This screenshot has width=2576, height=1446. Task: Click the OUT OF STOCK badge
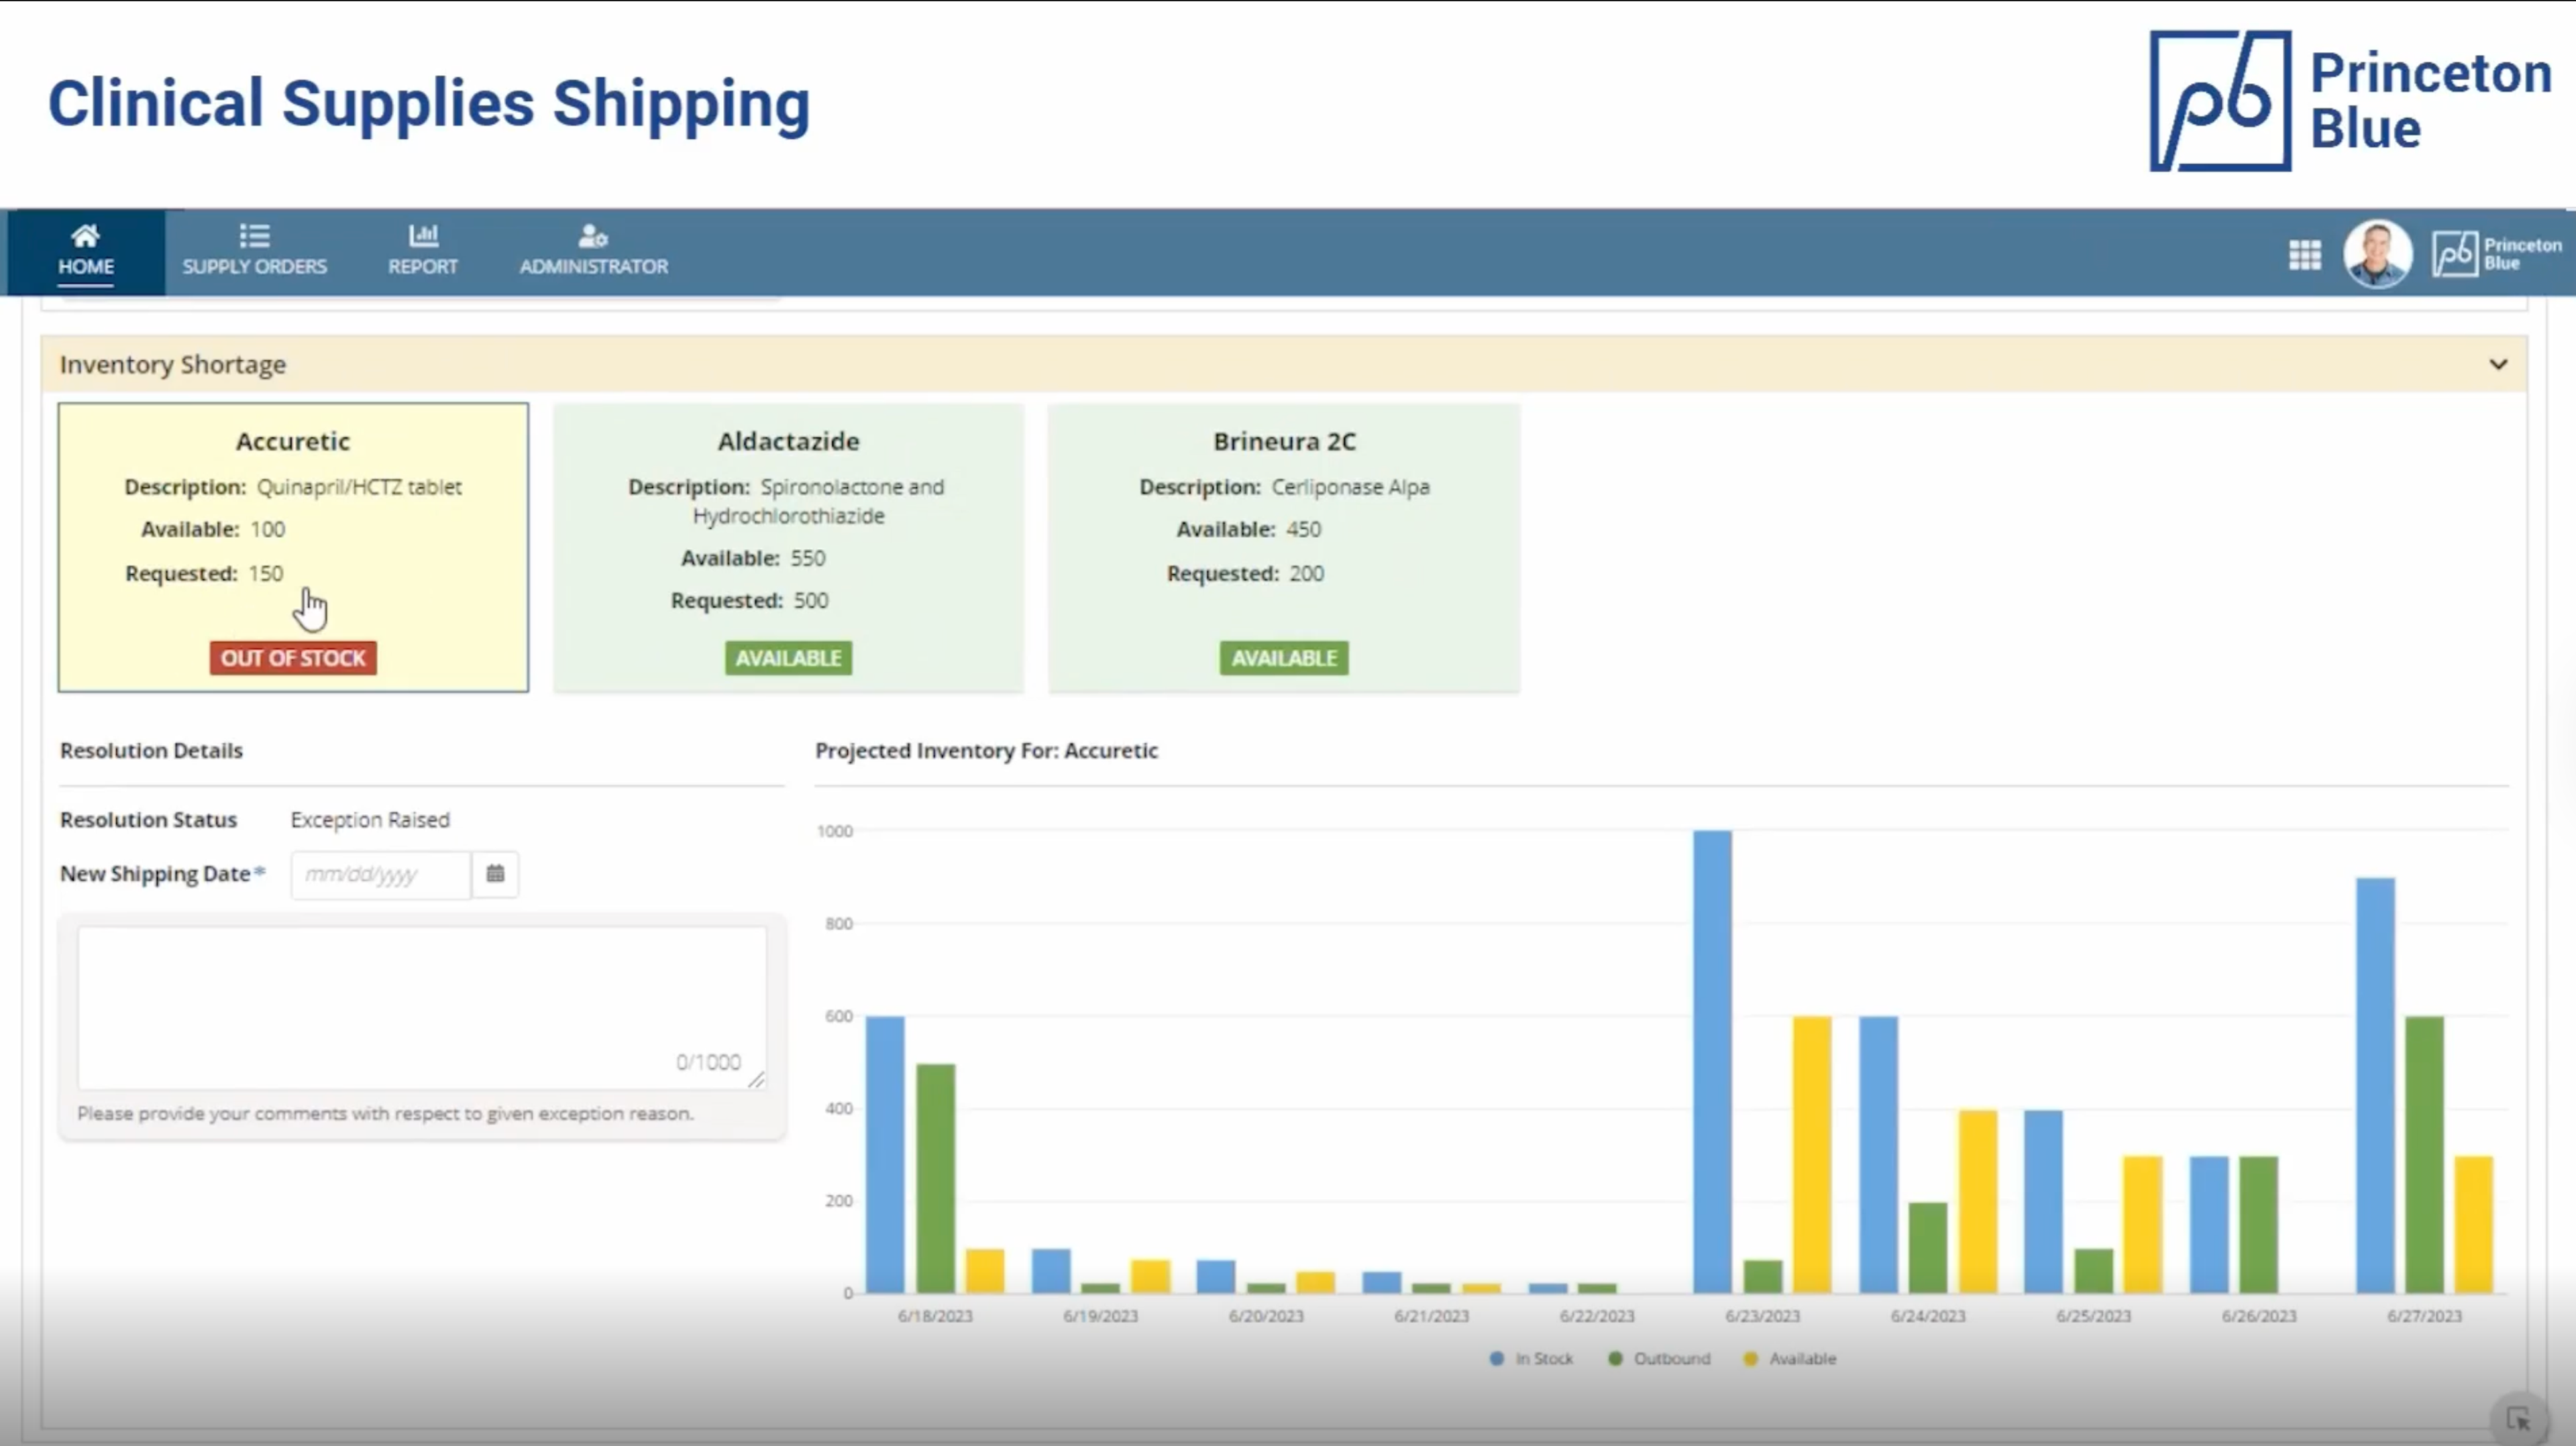[293, 658]
